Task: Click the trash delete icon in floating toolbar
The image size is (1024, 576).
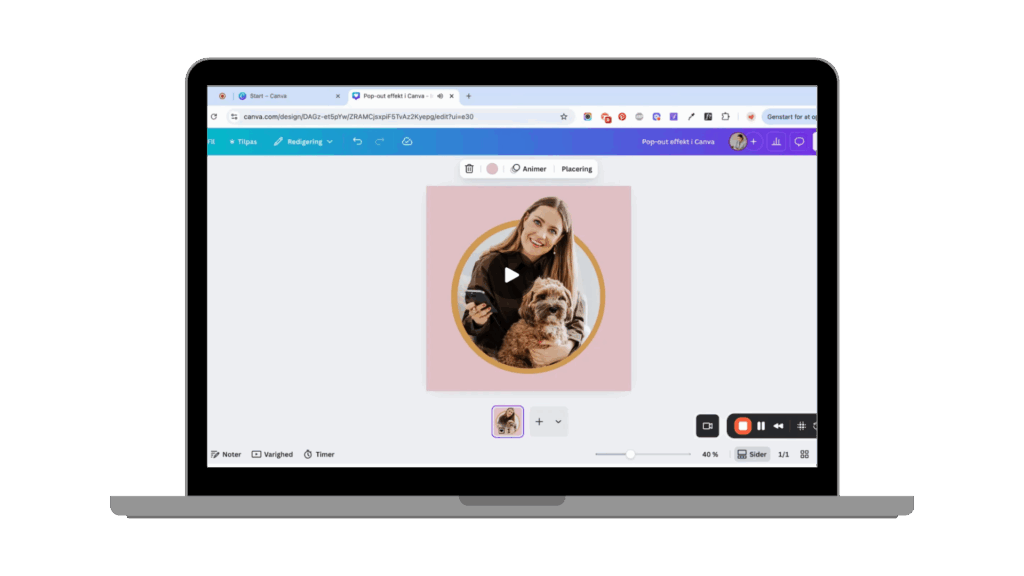Action: click(469, 169)
